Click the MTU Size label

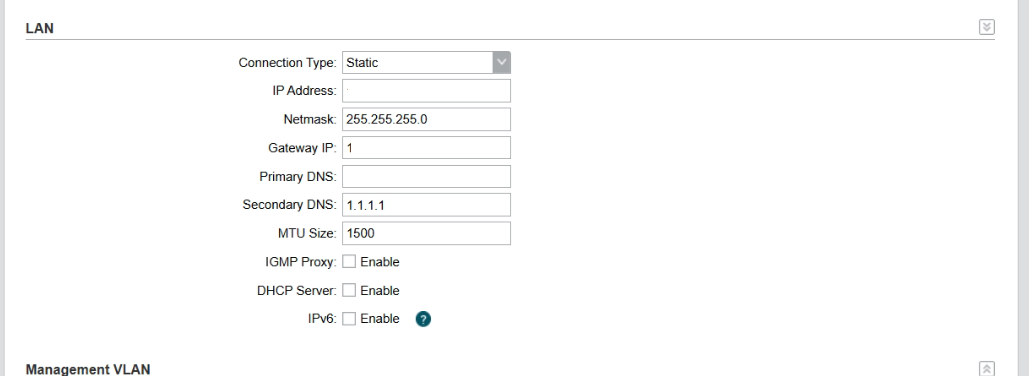tap(307, 234)
